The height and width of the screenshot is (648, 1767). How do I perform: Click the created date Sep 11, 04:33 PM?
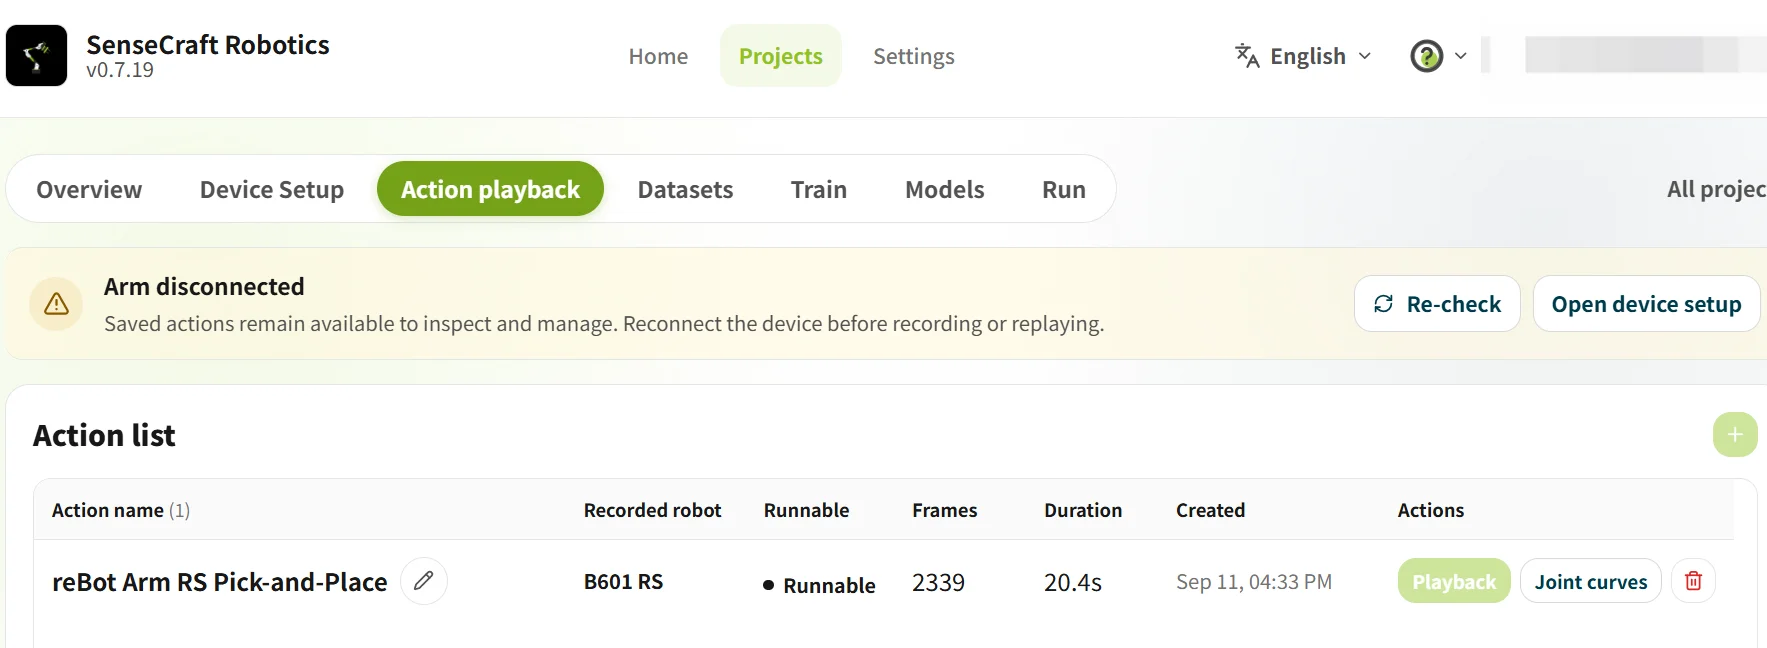coord(1254,582)
